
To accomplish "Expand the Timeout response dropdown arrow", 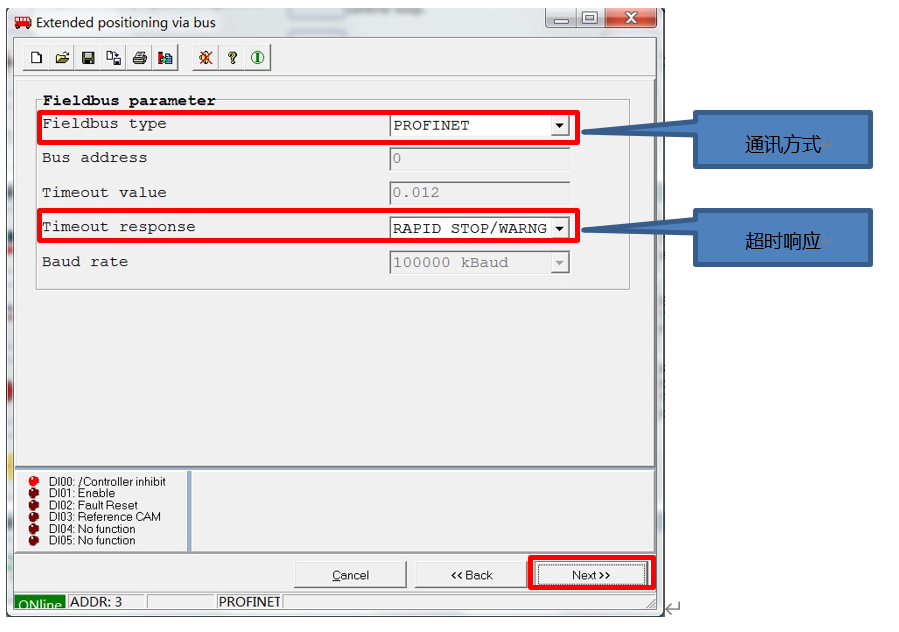I will 560,229.
